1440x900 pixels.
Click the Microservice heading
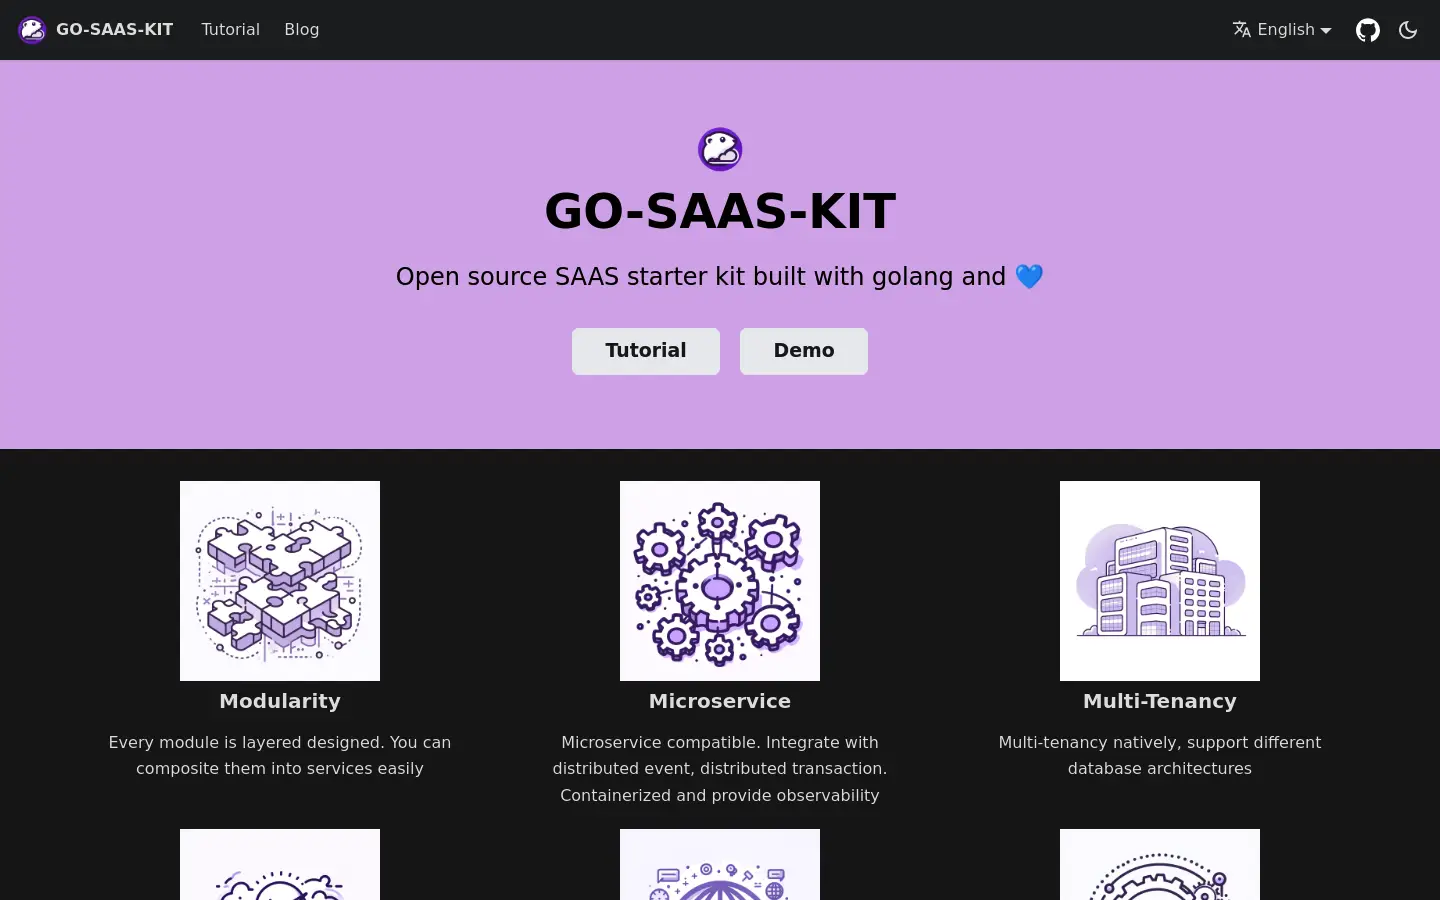click(720, 701)
